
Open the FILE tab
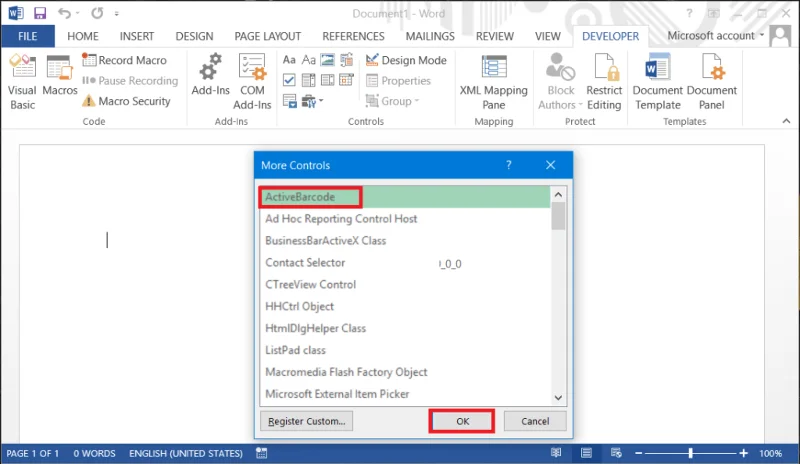[x=28, y=36]
